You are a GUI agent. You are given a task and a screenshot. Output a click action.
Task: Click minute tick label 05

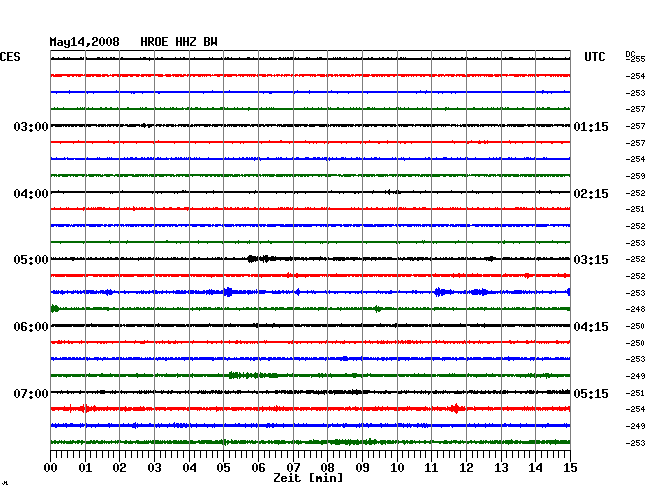[x=223, y=468]
